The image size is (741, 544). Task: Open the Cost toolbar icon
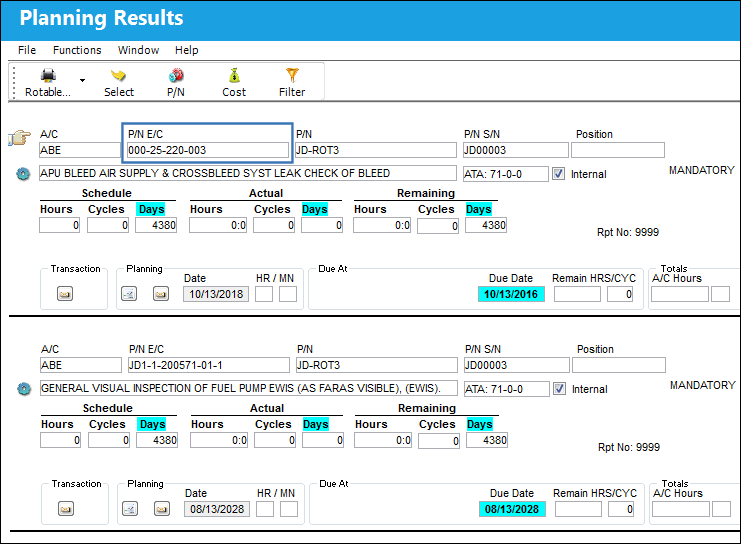[234, 76]
